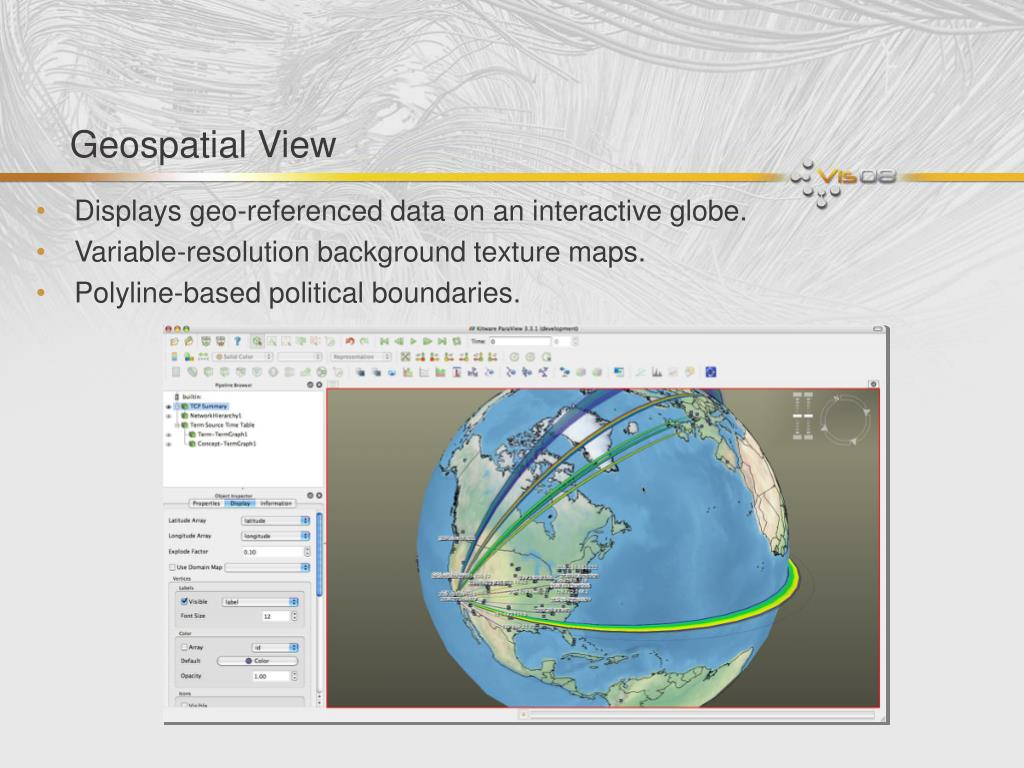Click the Explode Factor input field
The width and height of the screenshot is (1024, 768).
(272, 552)
